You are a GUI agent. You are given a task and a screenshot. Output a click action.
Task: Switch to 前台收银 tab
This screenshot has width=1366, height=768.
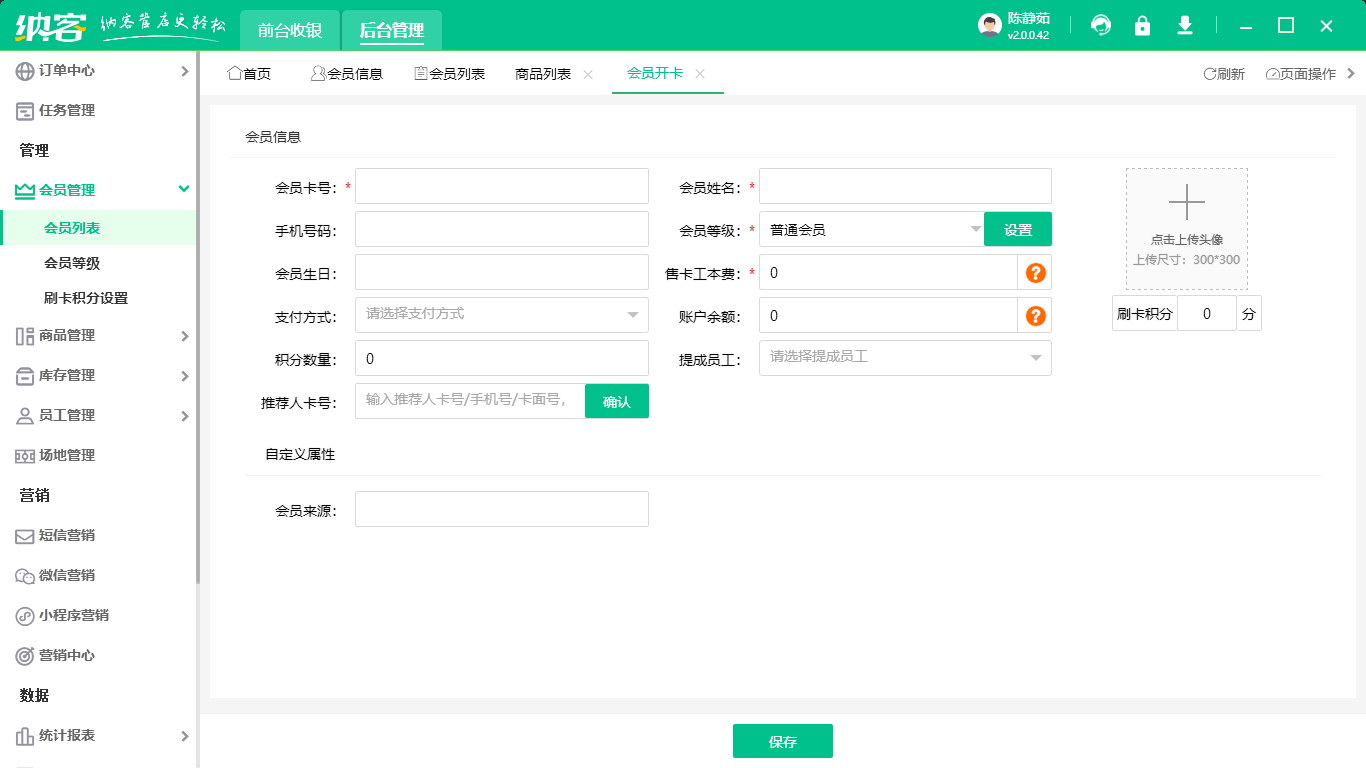pyautogui.click(x=290, y=30)
